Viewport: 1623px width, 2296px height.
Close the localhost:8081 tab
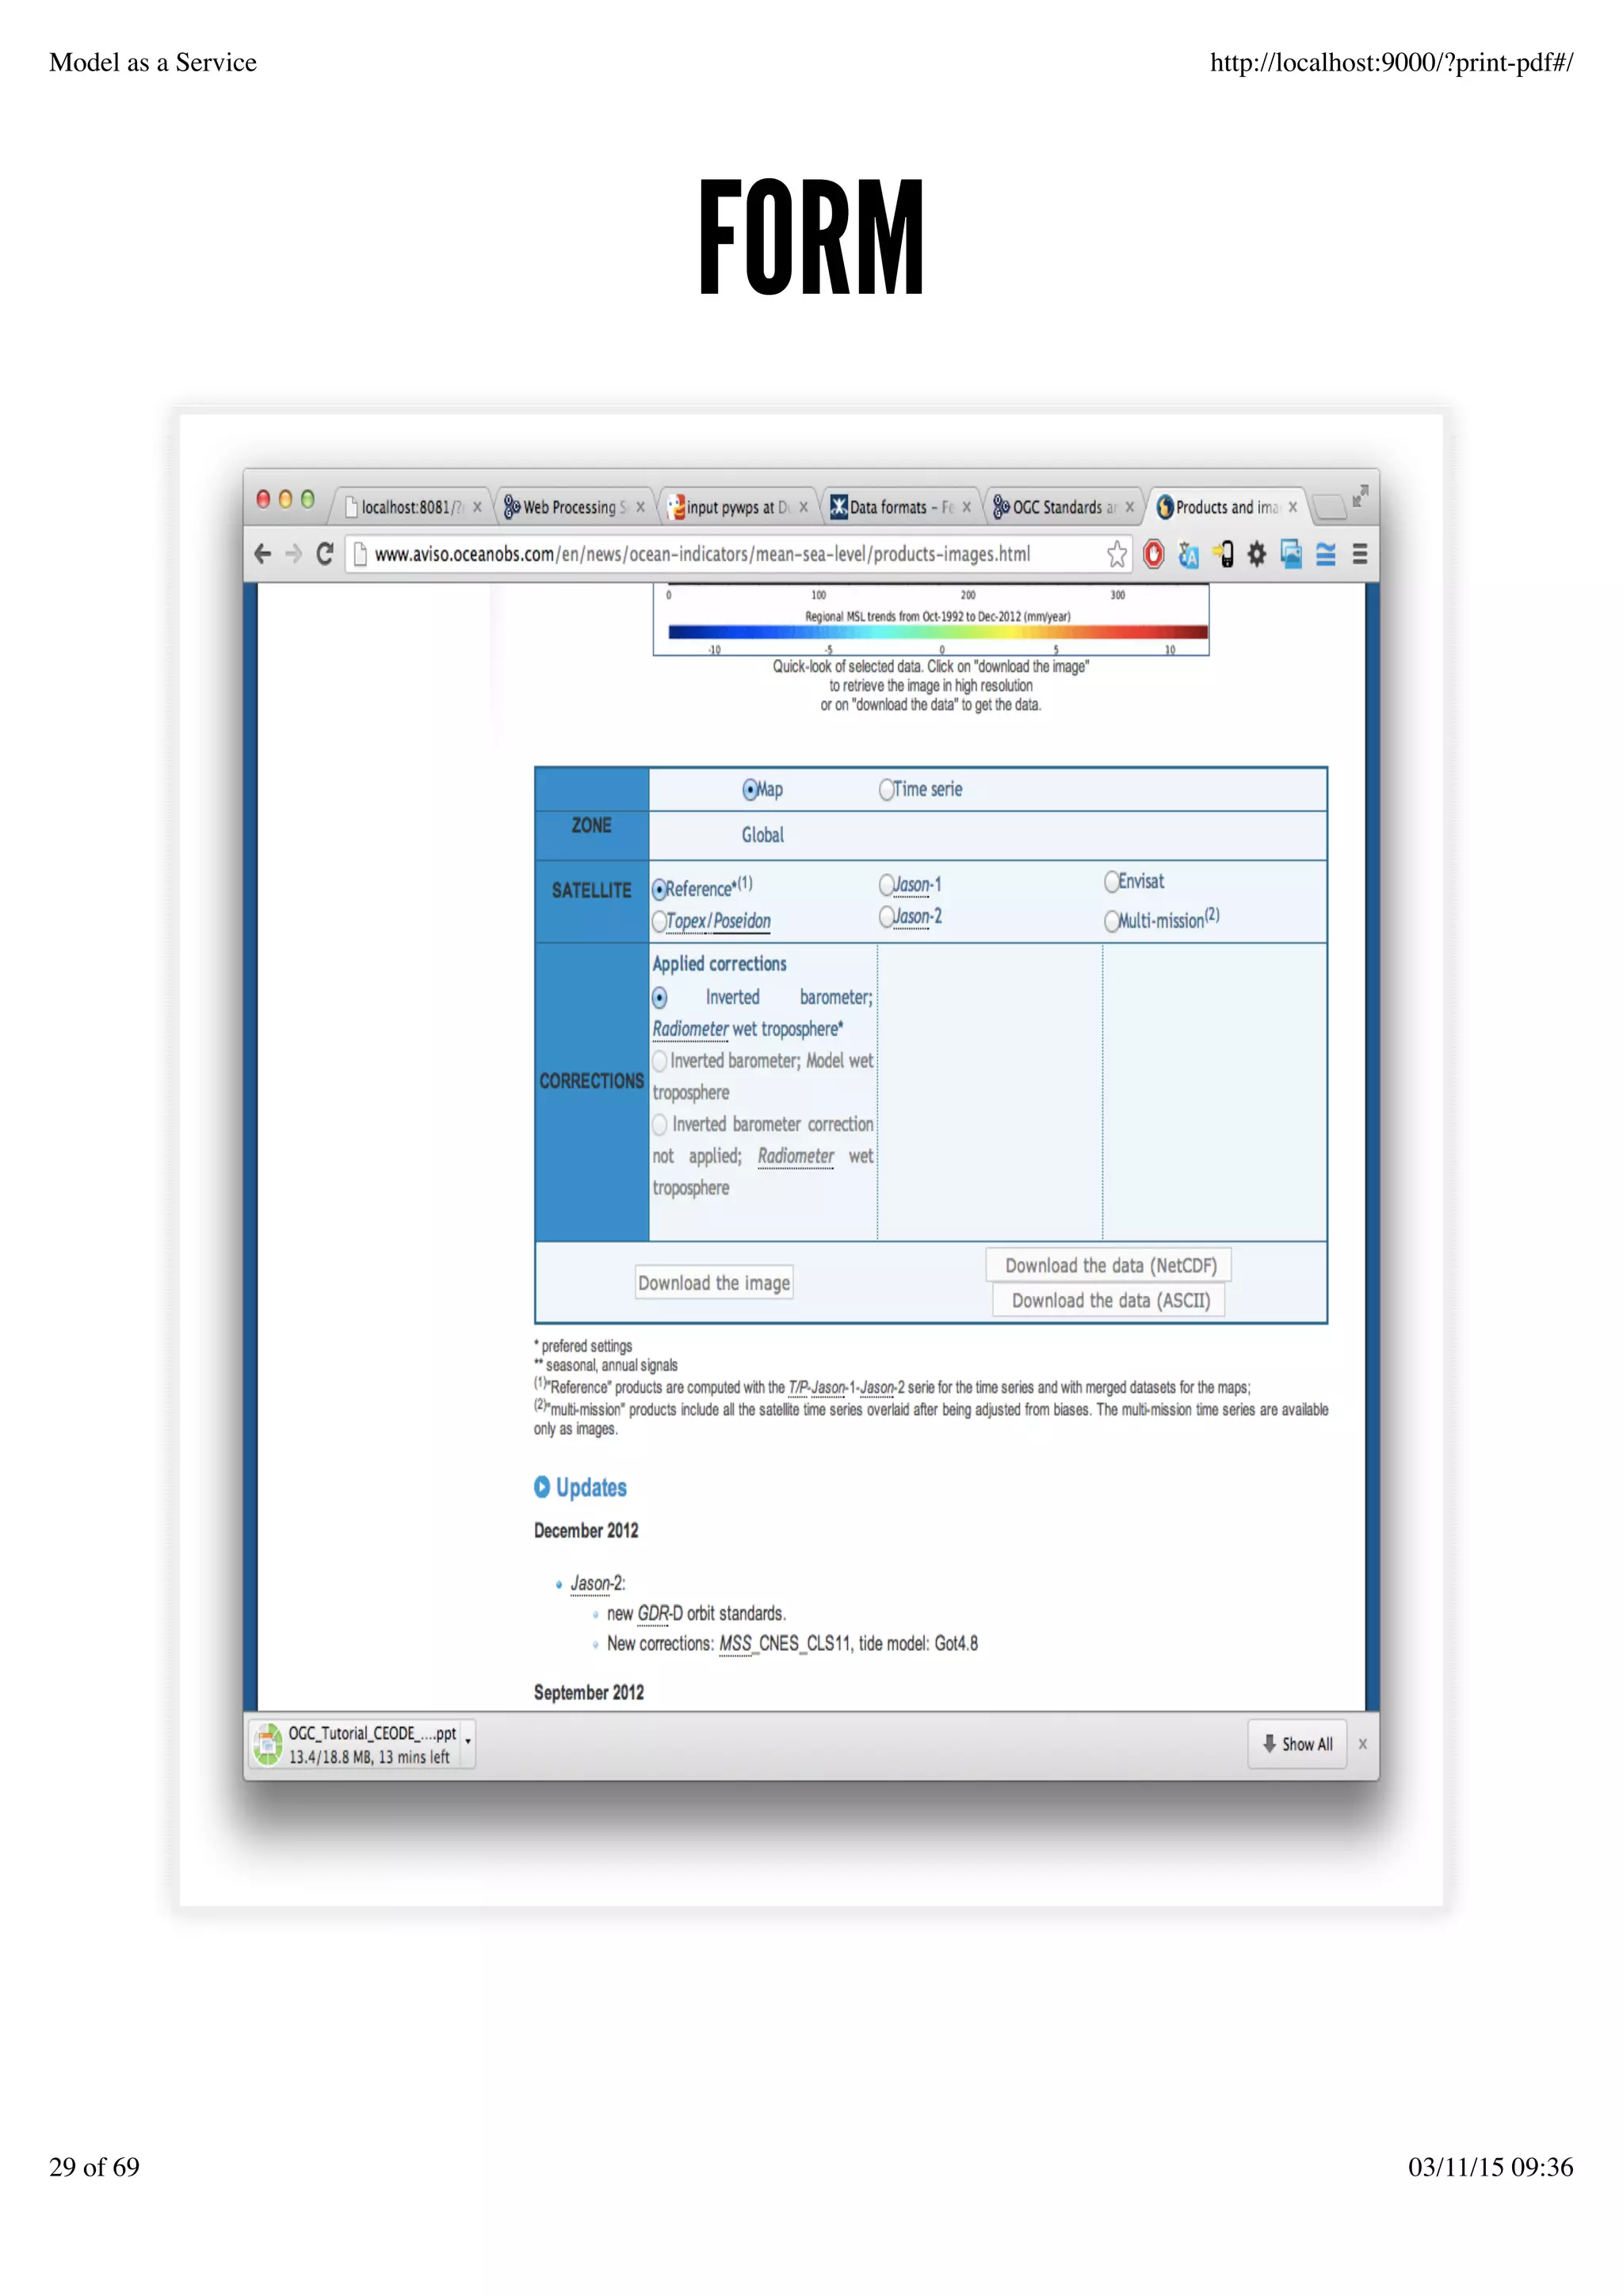pos(477,507)
